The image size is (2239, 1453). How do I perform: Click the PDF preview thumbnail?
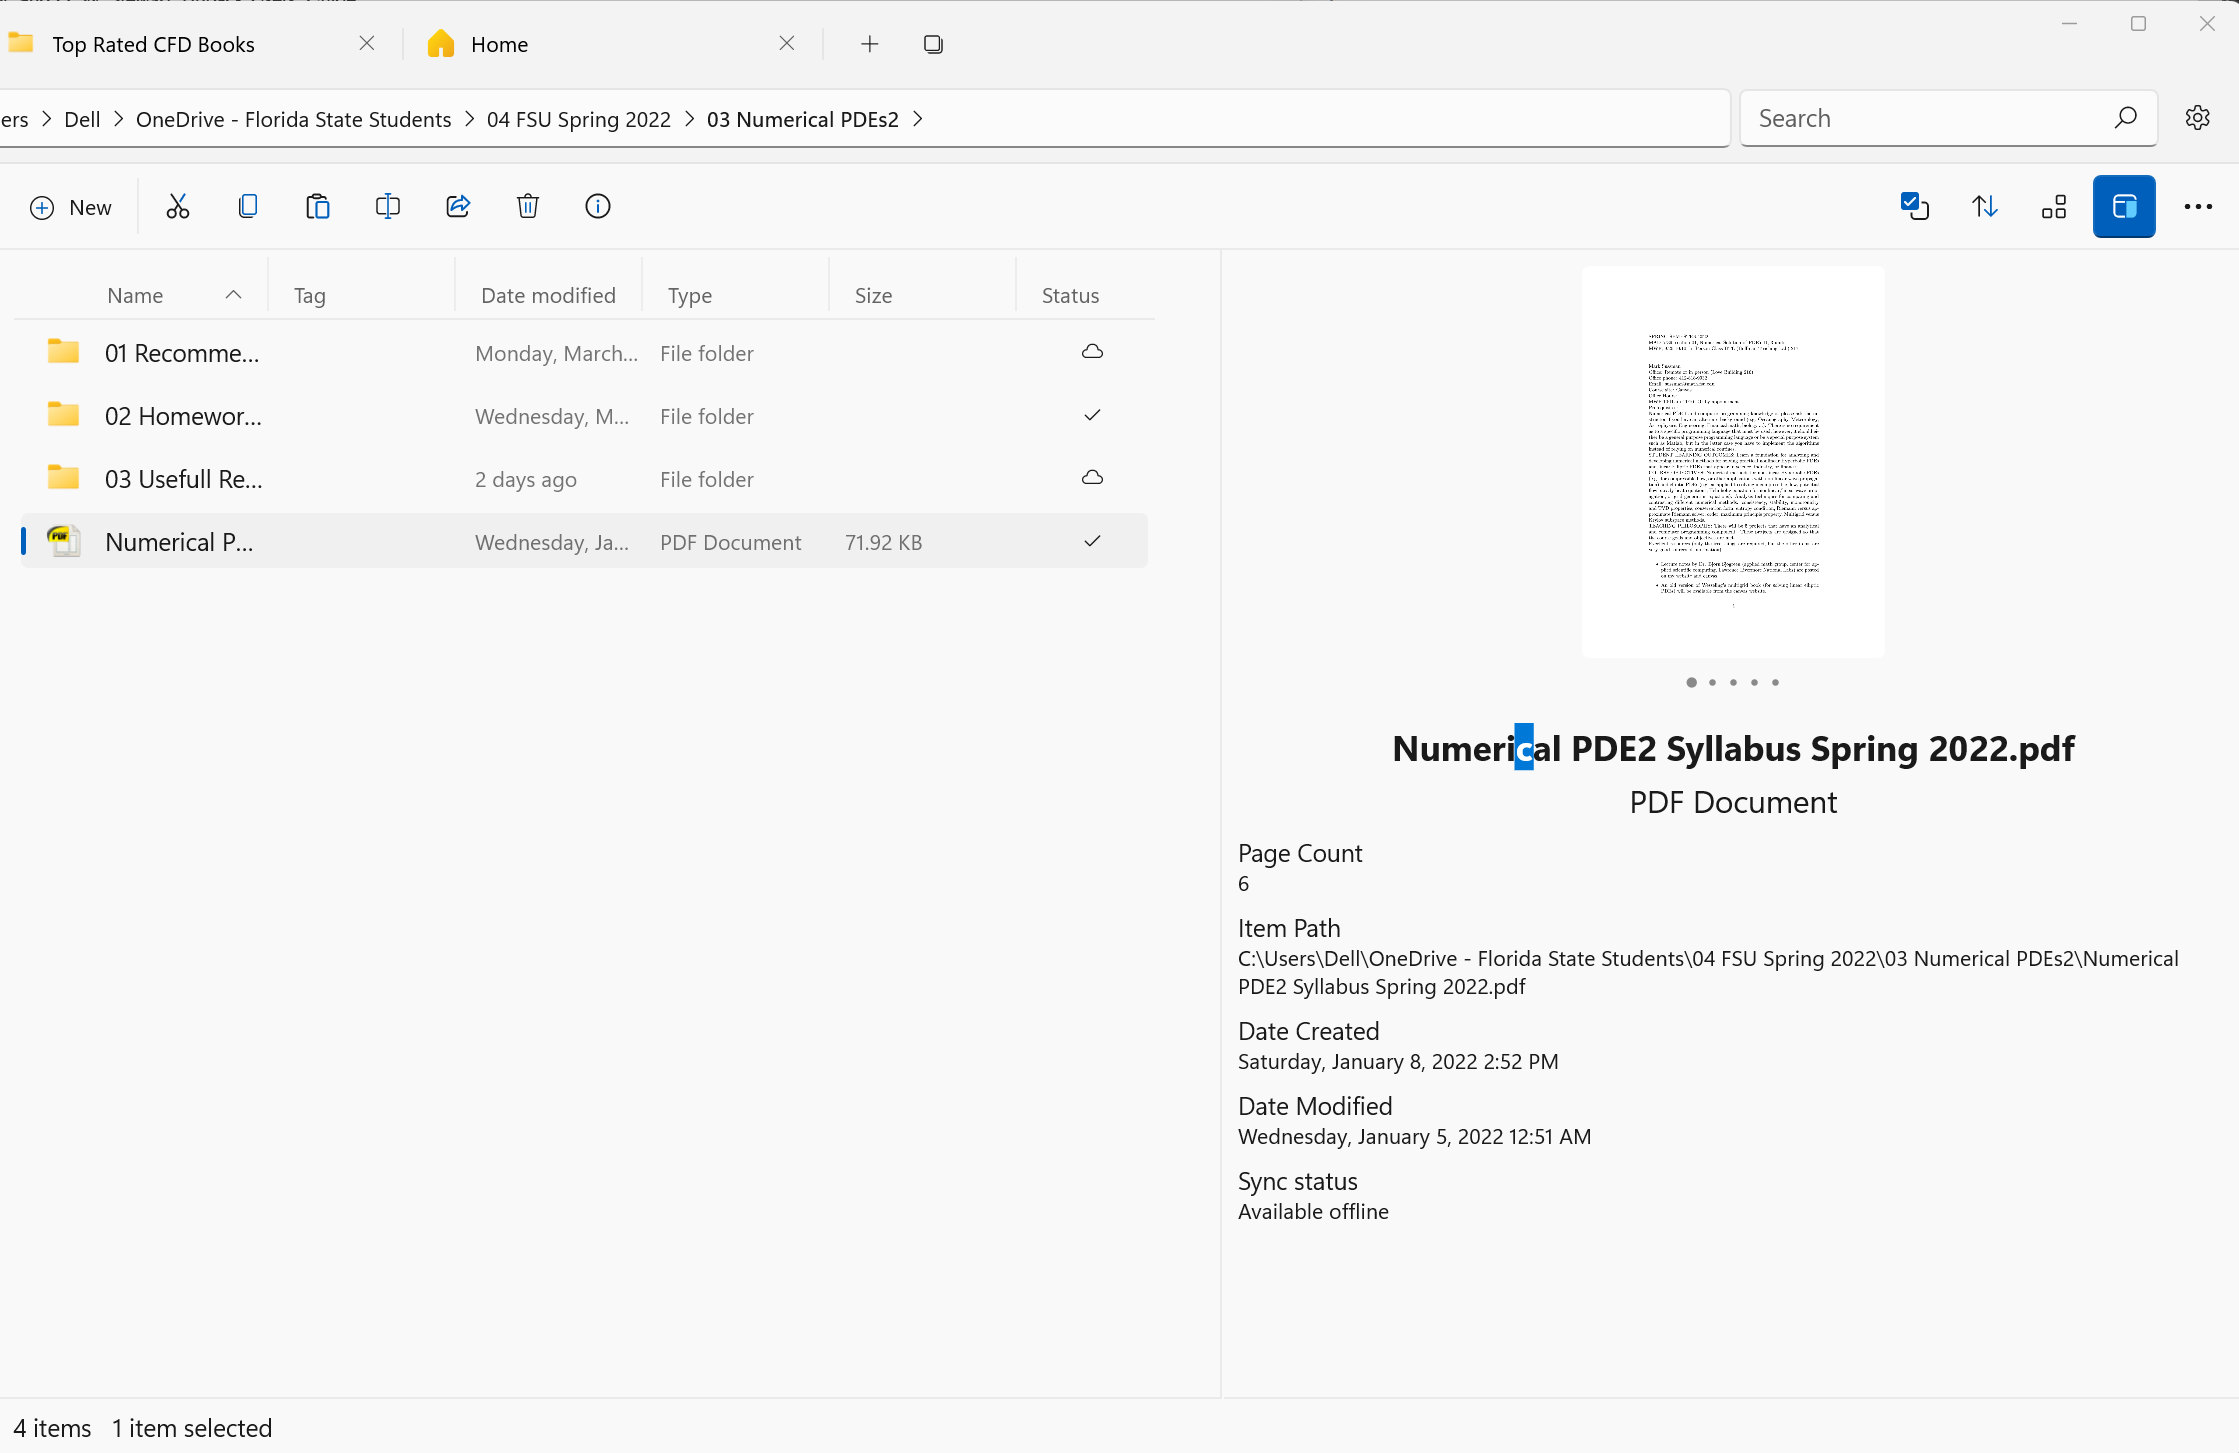[x=1733, y=461]
